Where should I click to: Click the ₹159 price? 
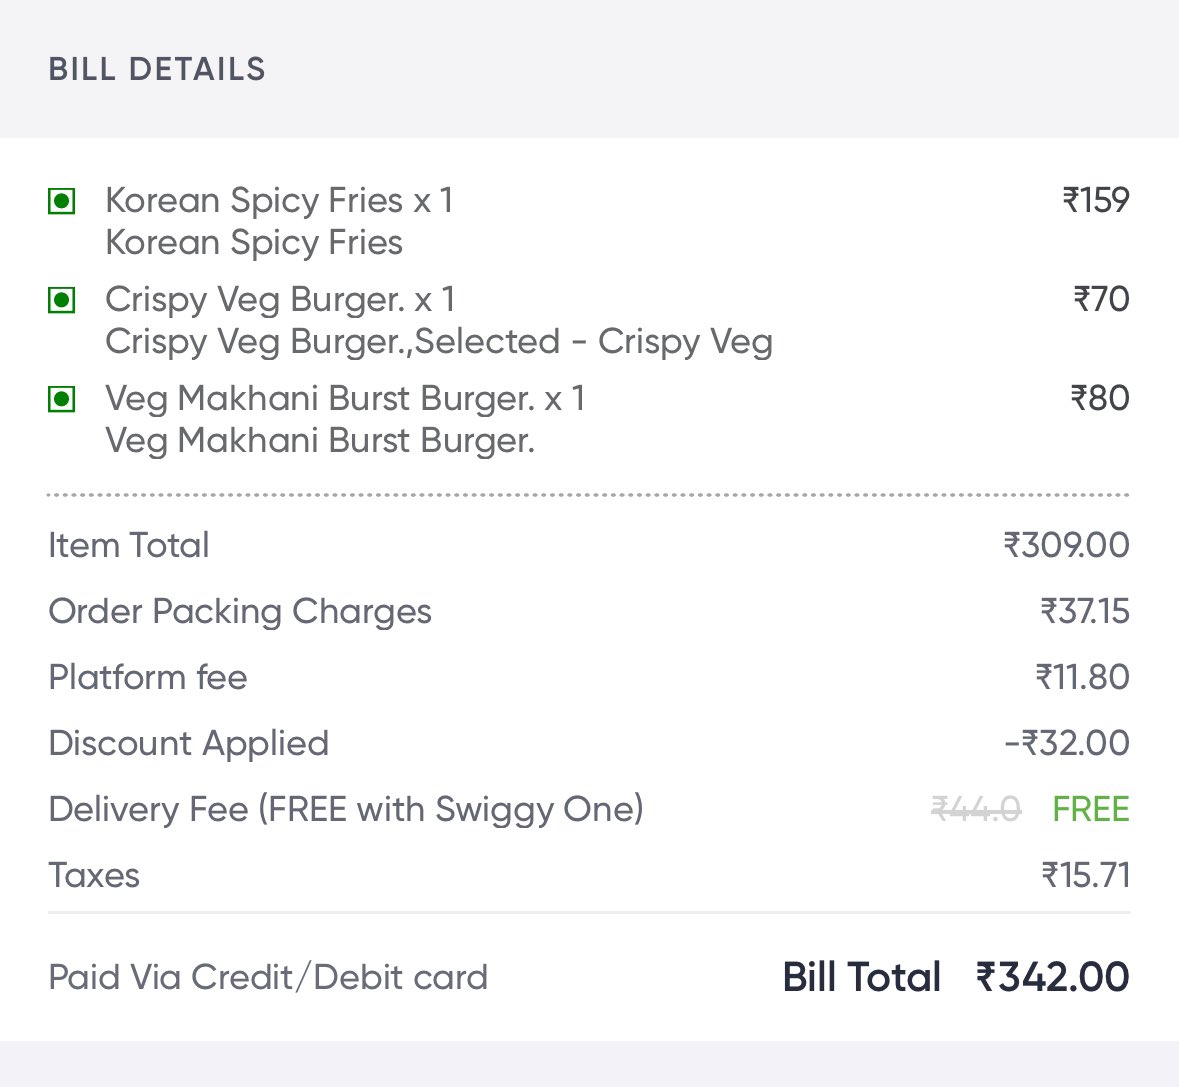pos(1096,201)
